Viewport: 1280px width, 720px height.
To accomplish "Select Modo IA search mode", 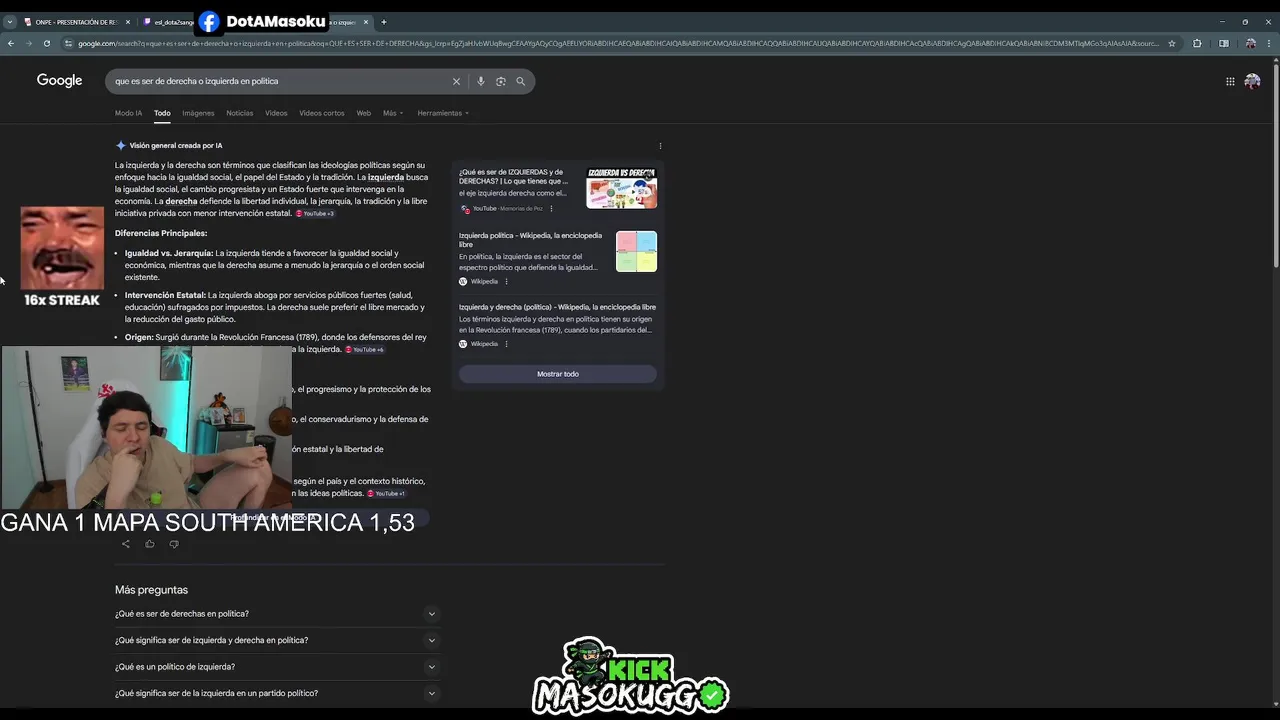I will (128, 113).
